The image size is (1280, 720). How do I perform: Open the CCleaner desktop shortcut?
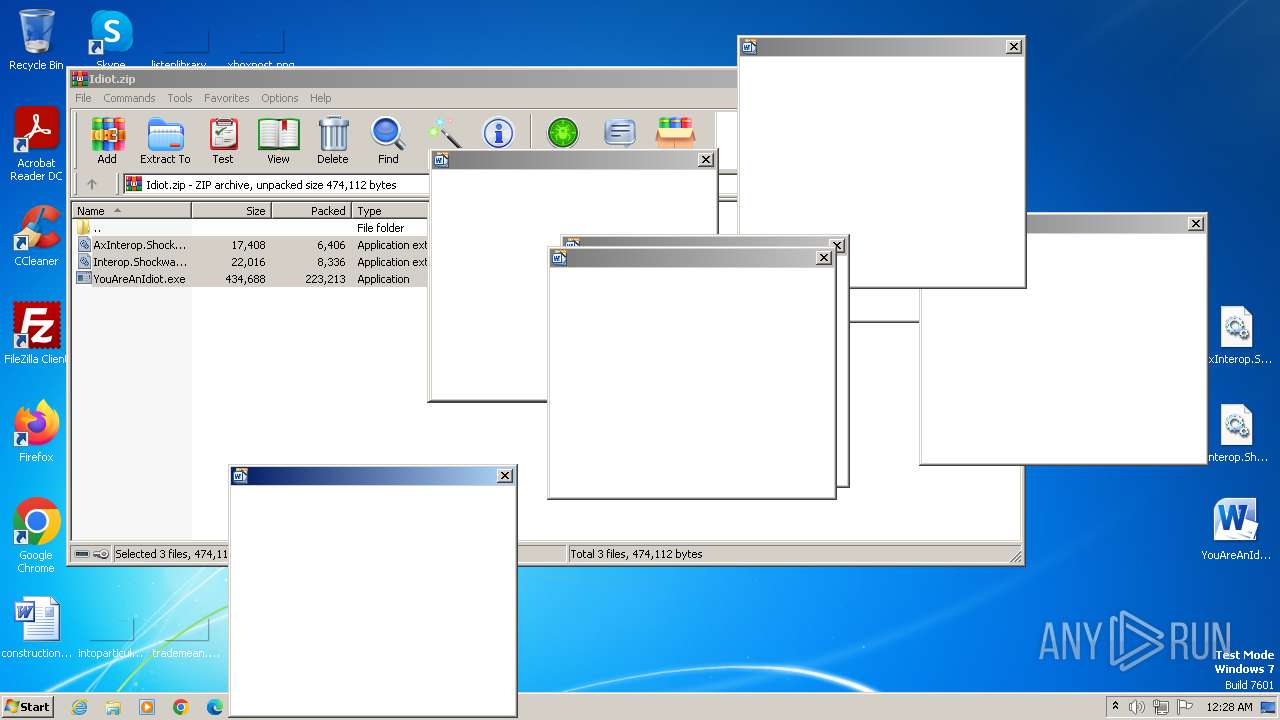36,236
